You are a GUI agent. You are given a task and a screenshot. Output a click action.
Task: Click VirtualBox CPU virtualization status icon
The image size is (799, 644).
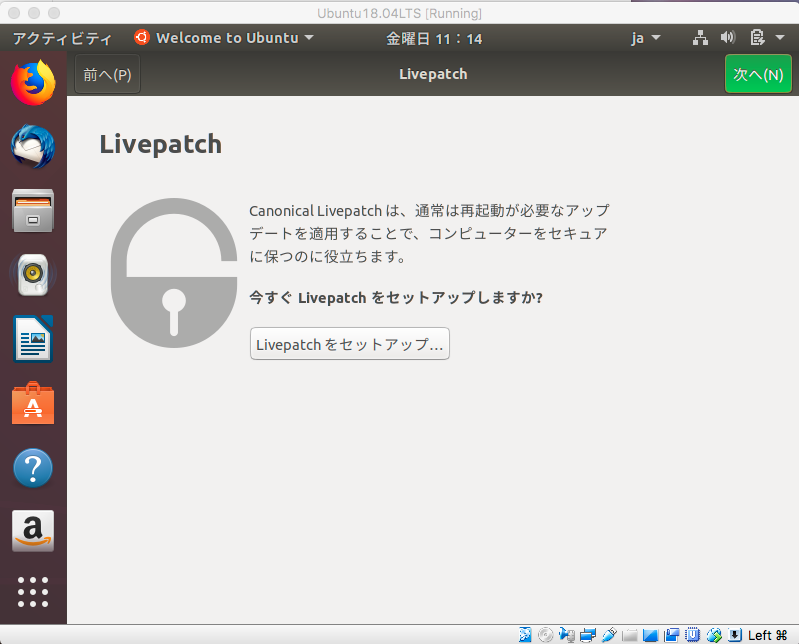coord(693,635)
